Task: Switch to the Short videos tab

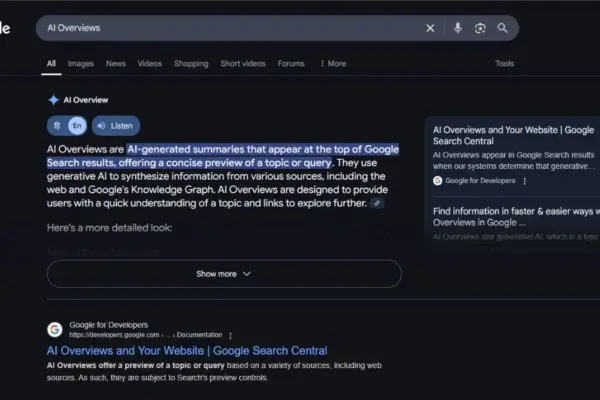Action: pyautogui.click(x=243, y=64)
